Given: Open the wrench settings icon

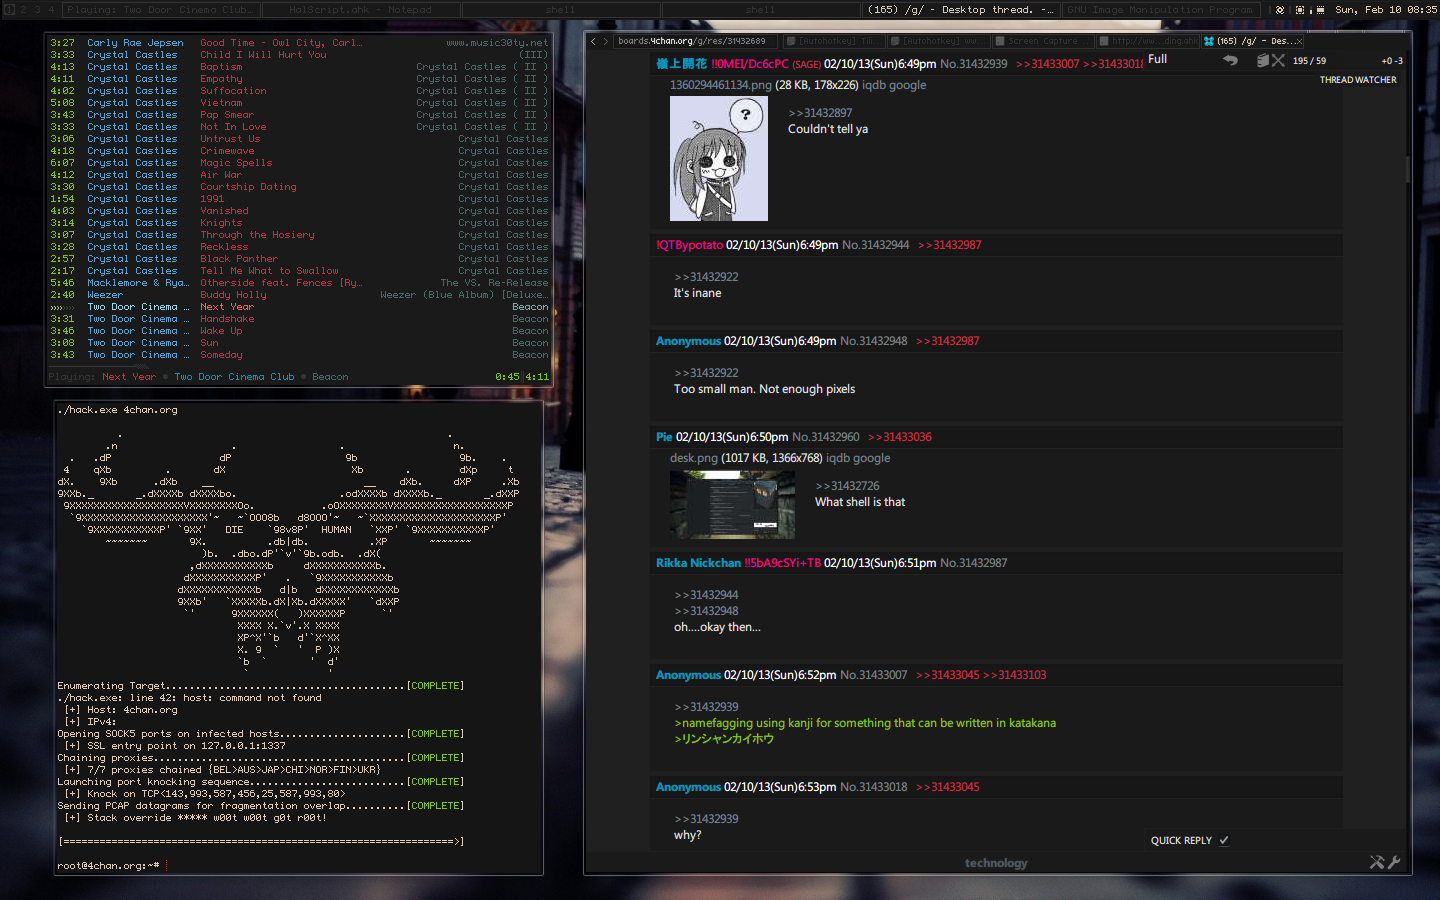Looking at the screenshot, I should [1395, 862].
